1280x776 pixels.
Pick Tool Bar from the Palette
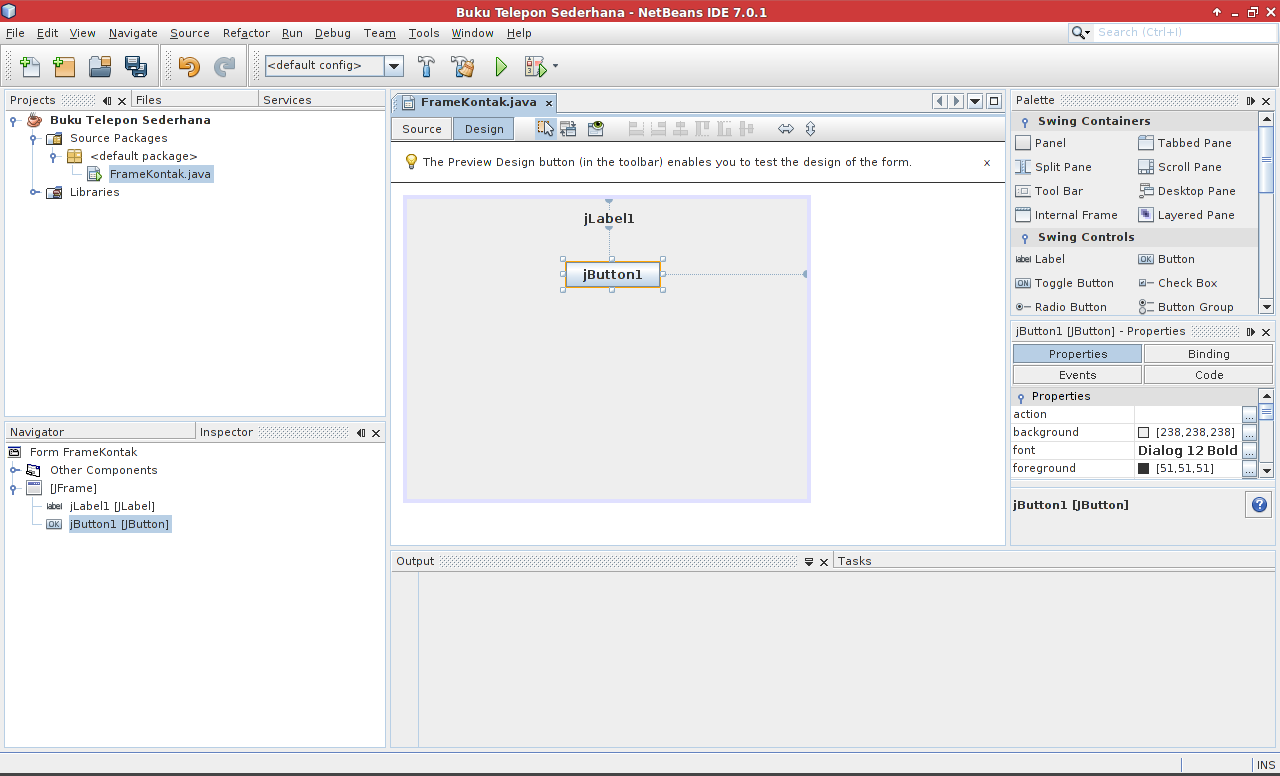point(1049,191)
